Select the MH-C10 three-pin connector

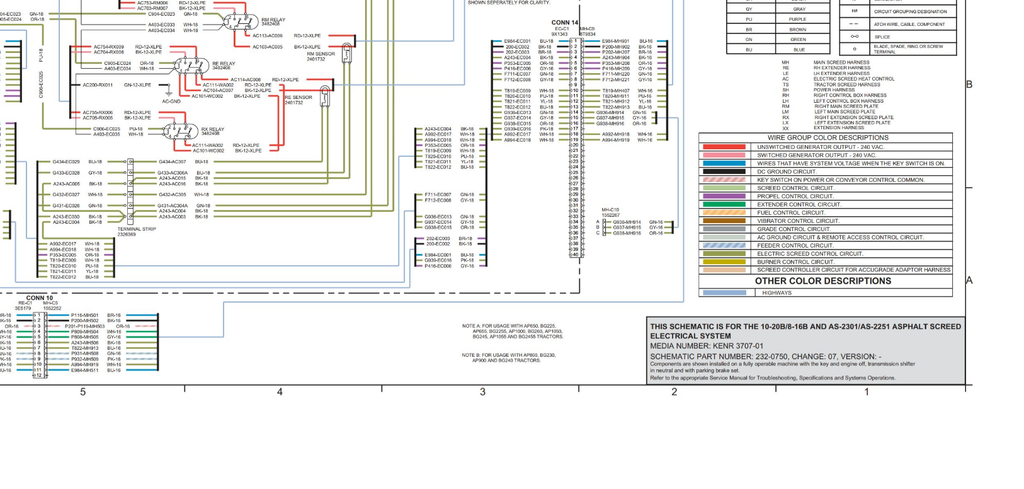(x=603, y=227)
